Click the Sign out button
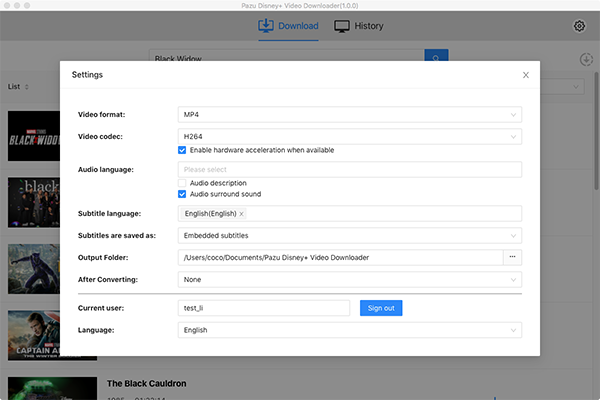The height and width of the screenshot is (400, 600). [381, 308]
